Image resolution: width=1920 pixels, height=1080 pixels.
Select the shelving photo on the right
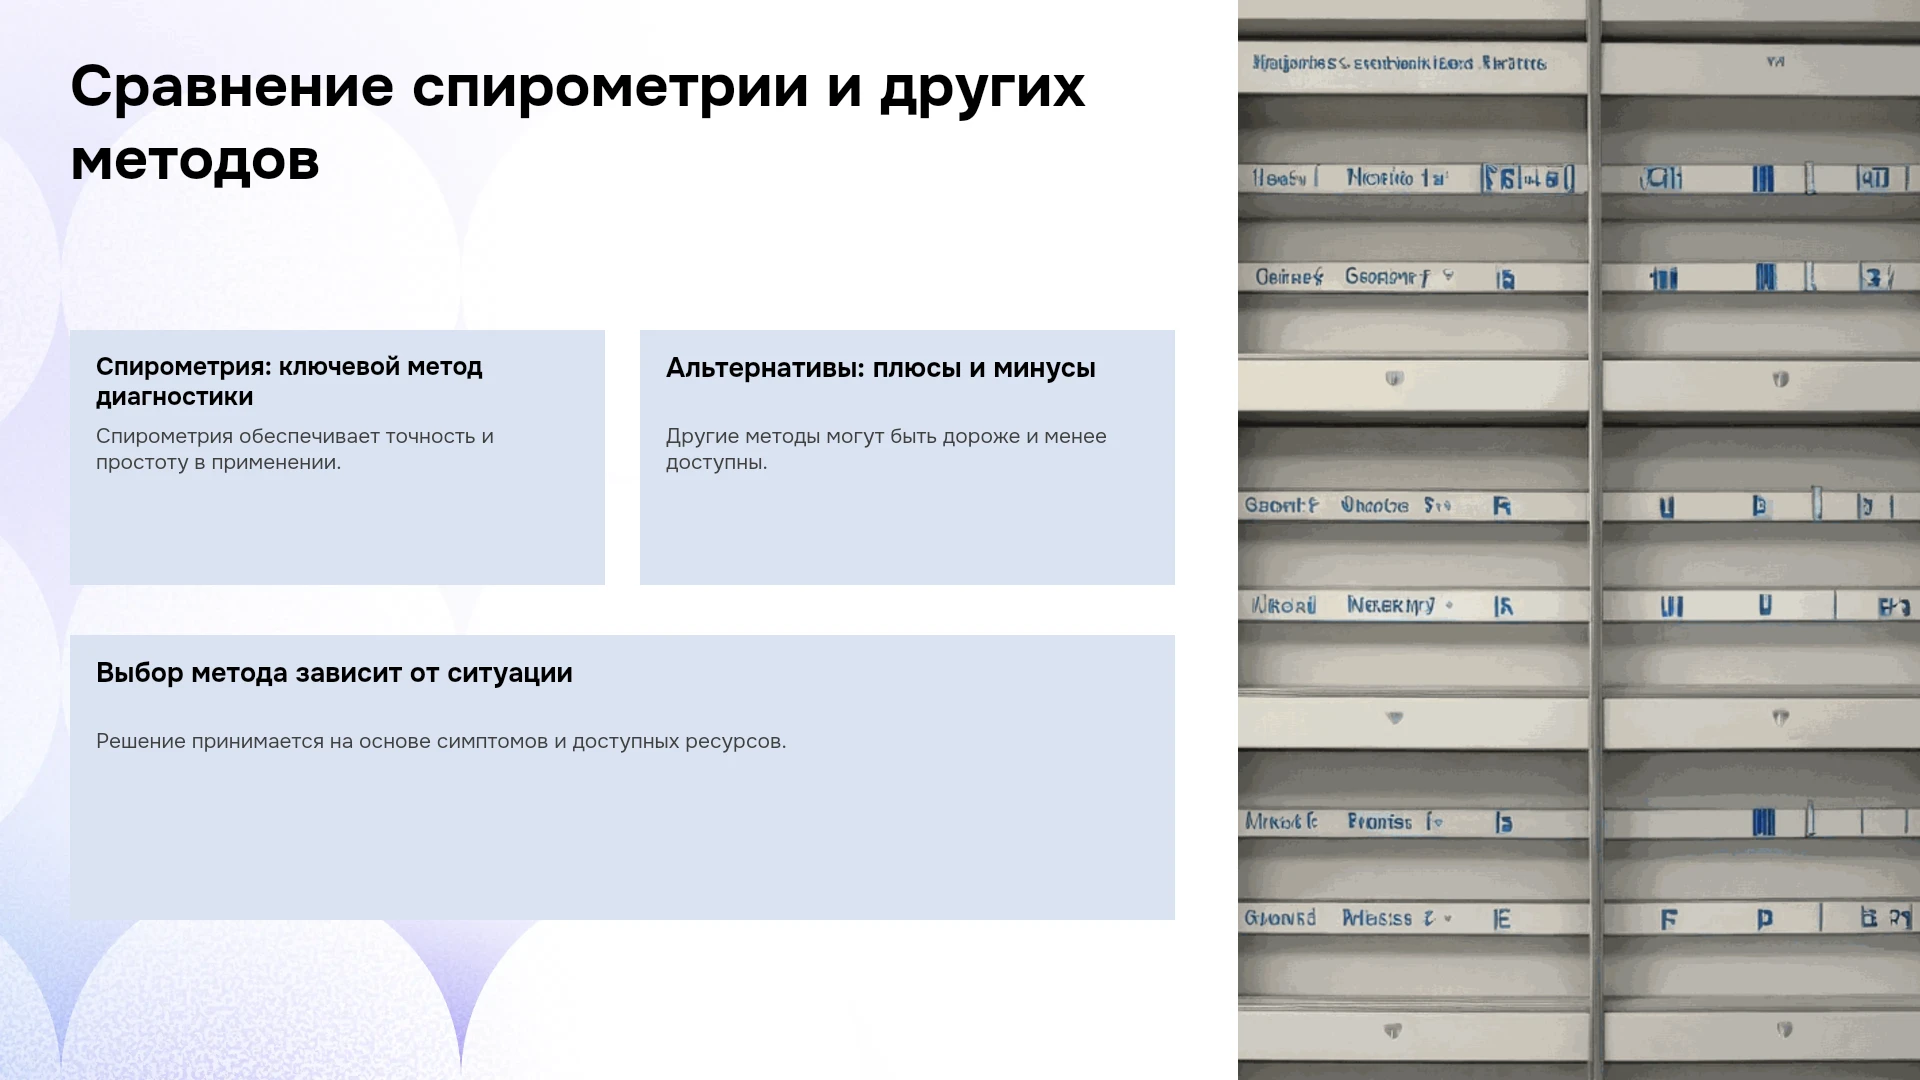(x=1579, y=540)
